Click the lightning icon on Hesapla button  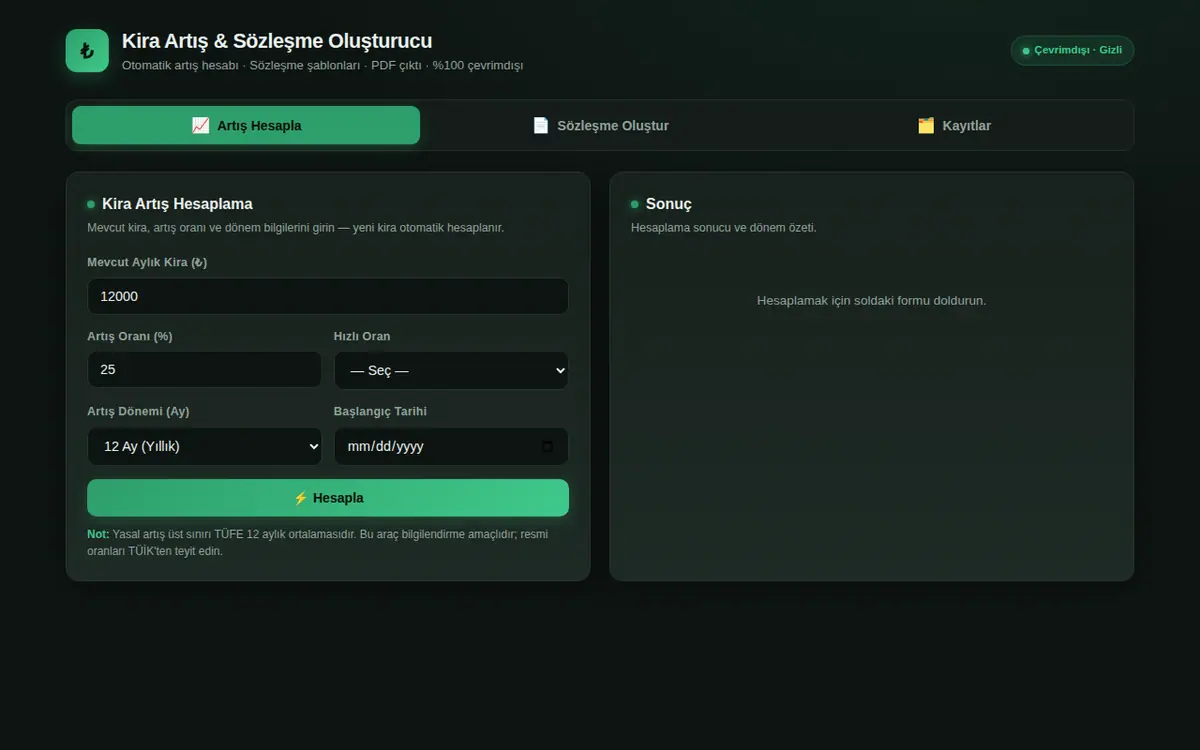(300, 498)
